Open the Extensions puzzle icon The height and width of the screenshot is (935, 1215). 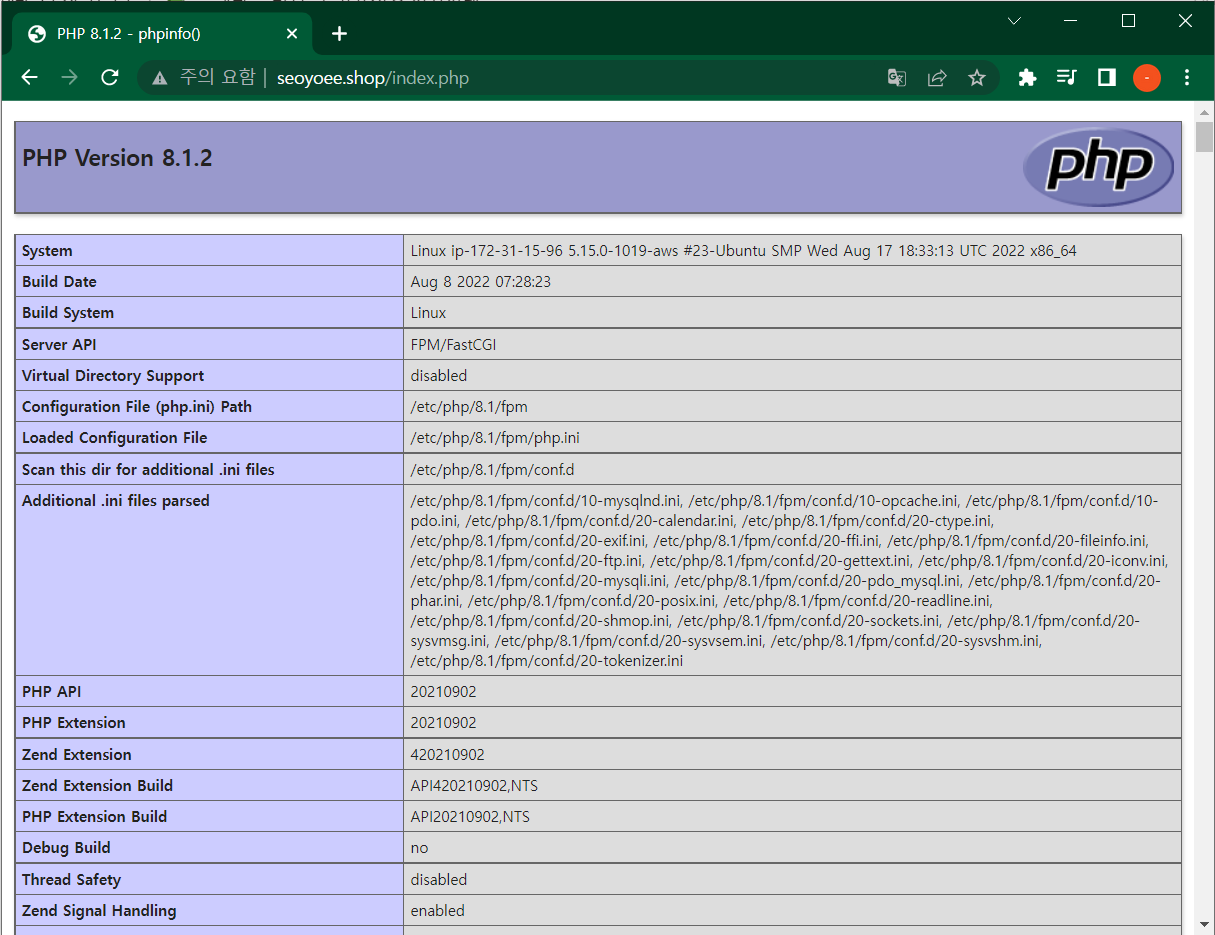pos(1027,78)
